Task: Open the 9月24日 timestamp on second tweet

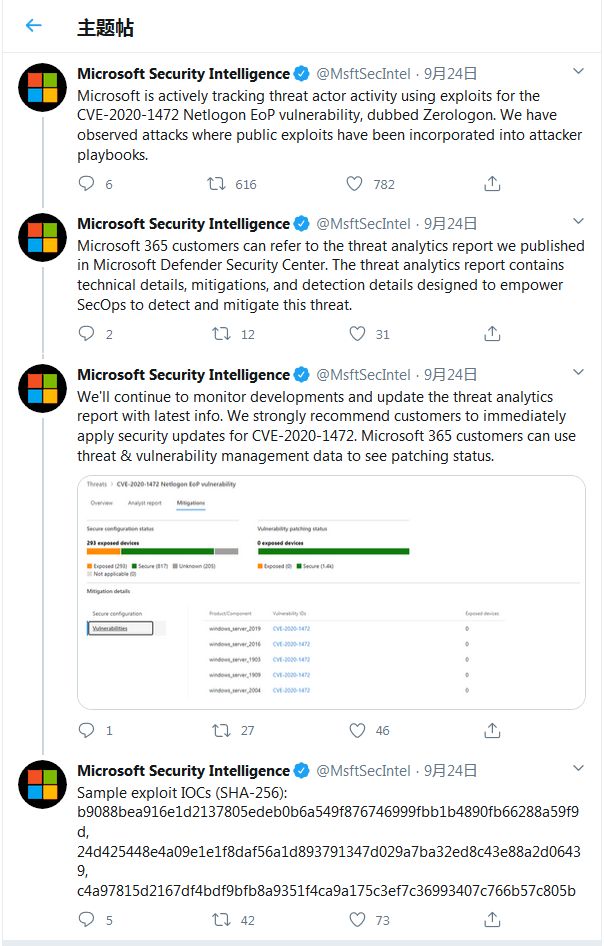Action: click(450, 224)
